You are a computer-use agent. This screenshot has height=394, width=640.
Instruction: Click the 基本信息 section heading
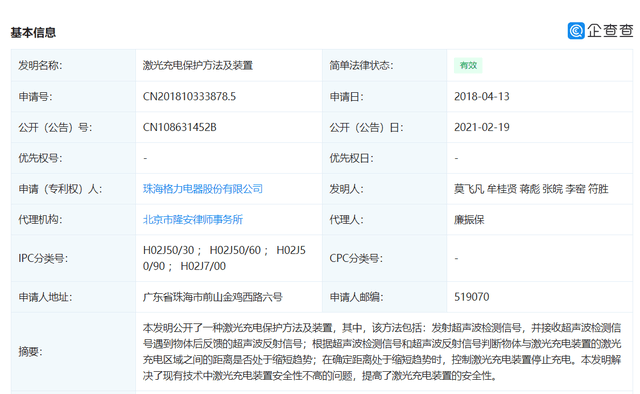[x=33, y=32]
